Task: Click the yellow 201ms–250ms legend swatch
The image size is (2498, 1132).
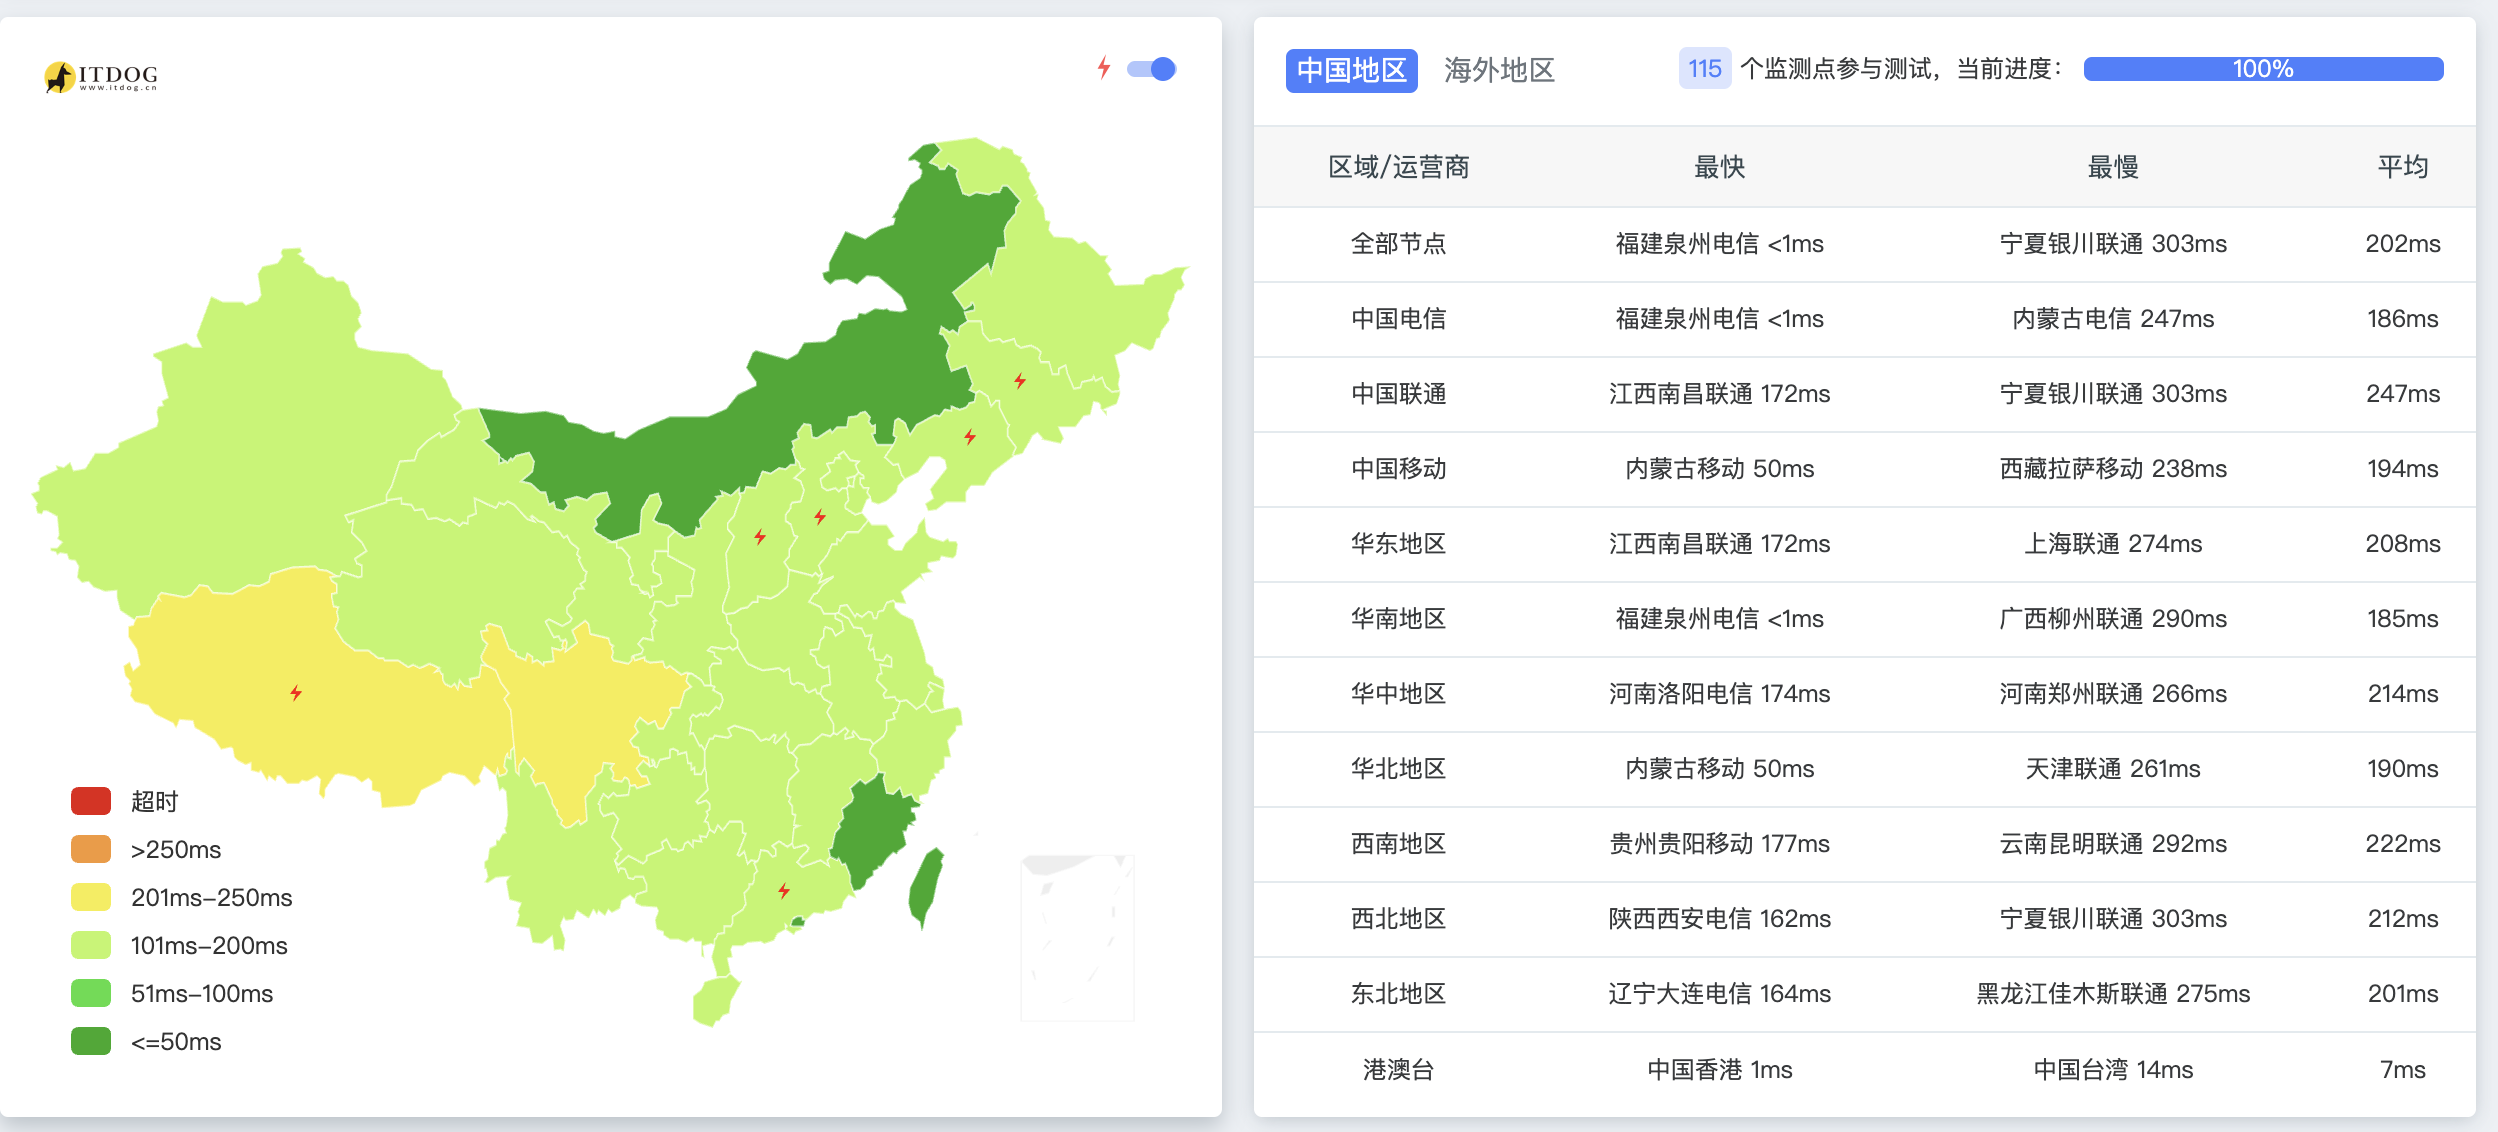Action: (91, 897)
